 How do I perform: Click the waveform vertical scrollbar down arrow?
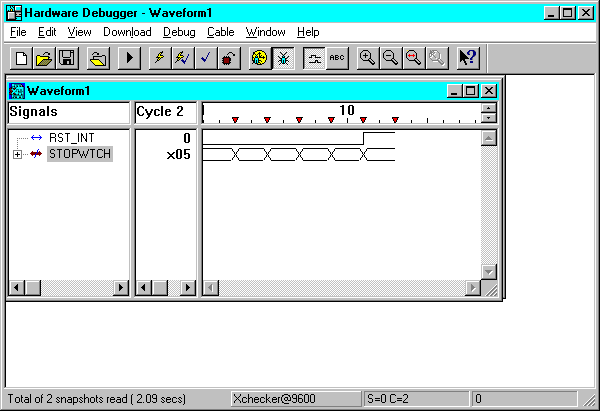pos(489,272)
